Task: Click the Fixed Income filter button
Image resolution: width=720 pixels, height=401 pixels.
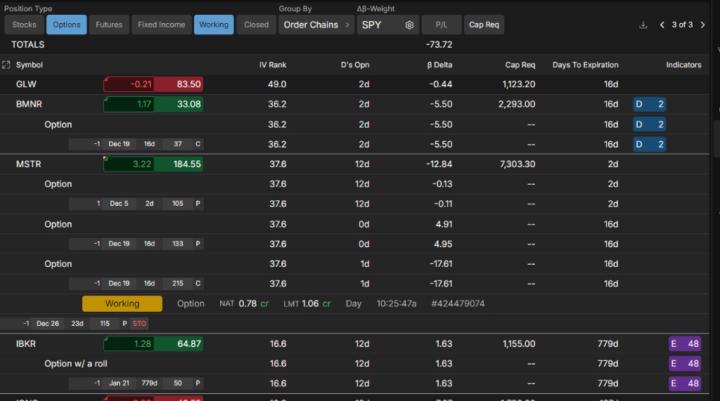Action: coord(161,24)
